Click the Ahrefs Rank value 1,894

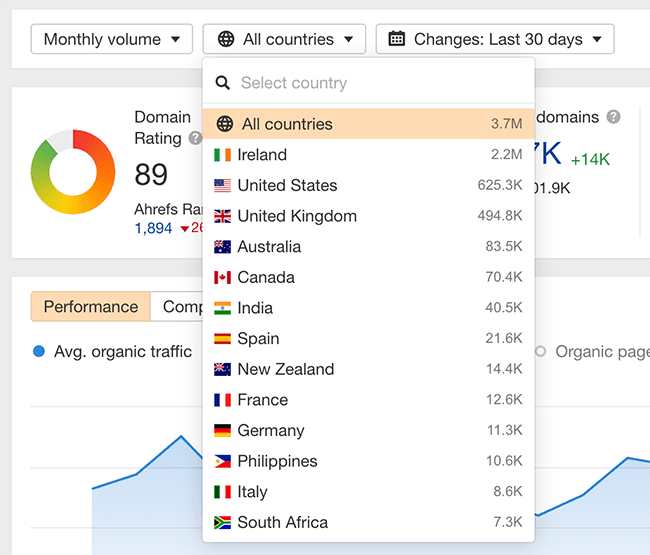[x=153, y=228]
